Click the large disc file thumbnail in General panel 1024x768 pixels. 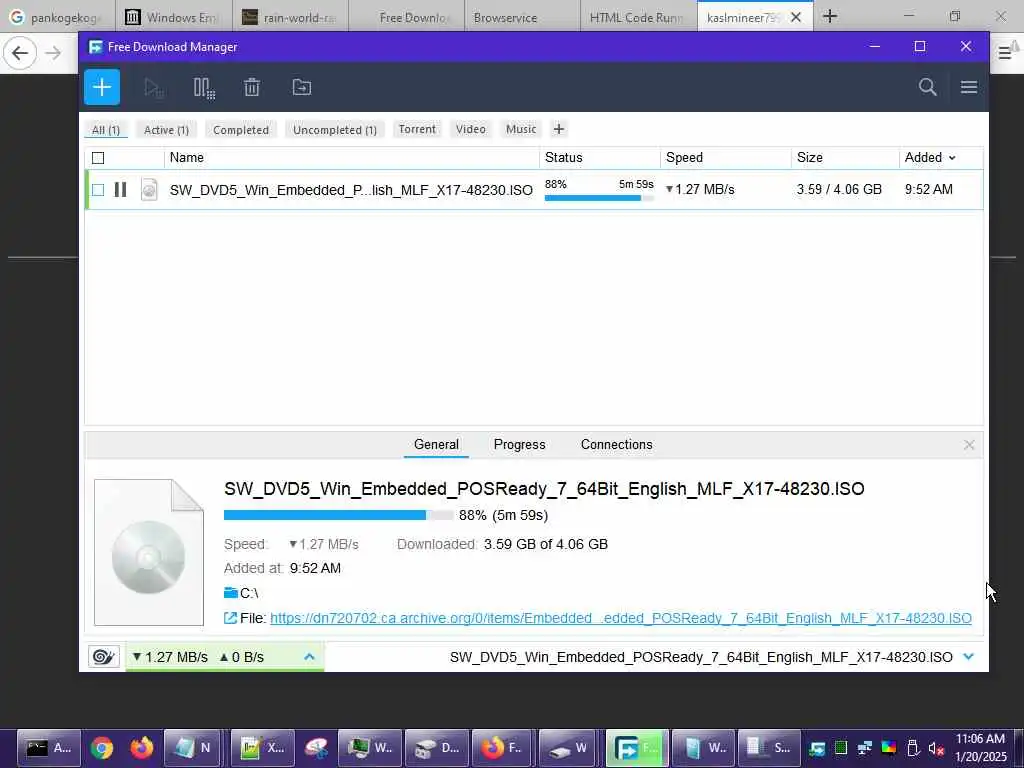pos(149,552)
